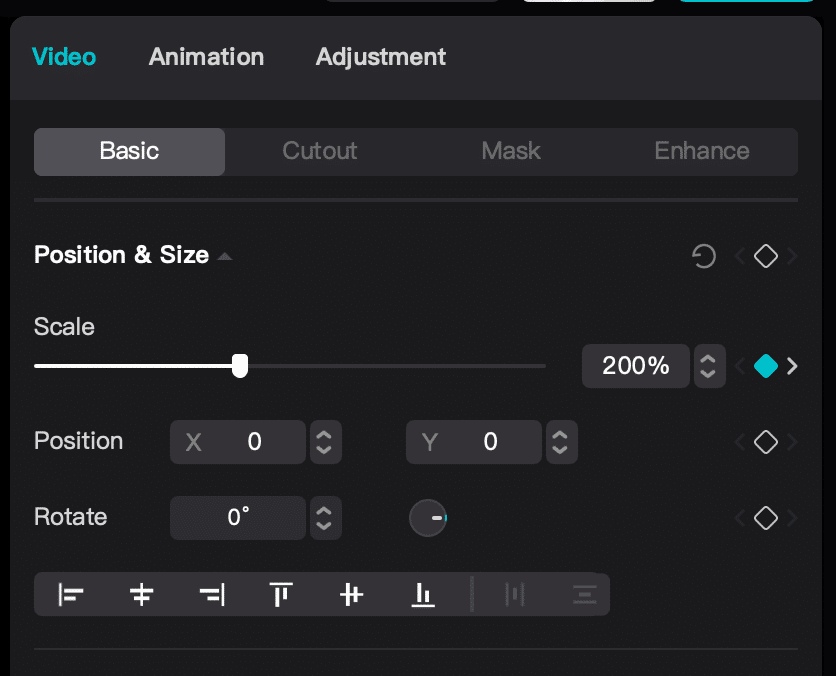Align clip to horizontal center
This screenshot has height=676, width=836.
click(x=141, y=594)
